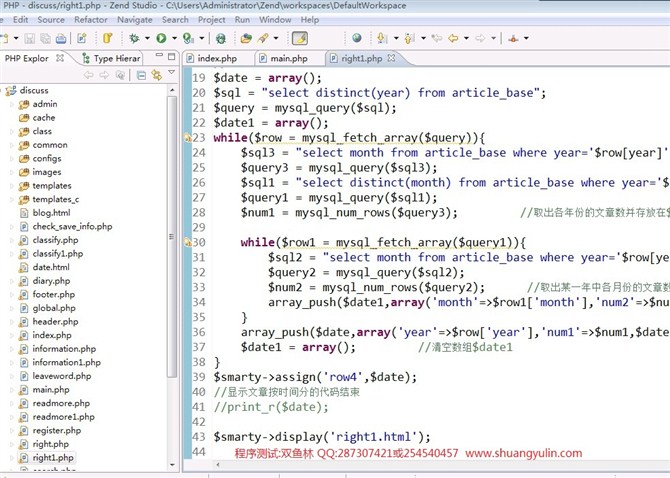
Task: Collapse all in PHP Explorer
Action: click(141, 76)
